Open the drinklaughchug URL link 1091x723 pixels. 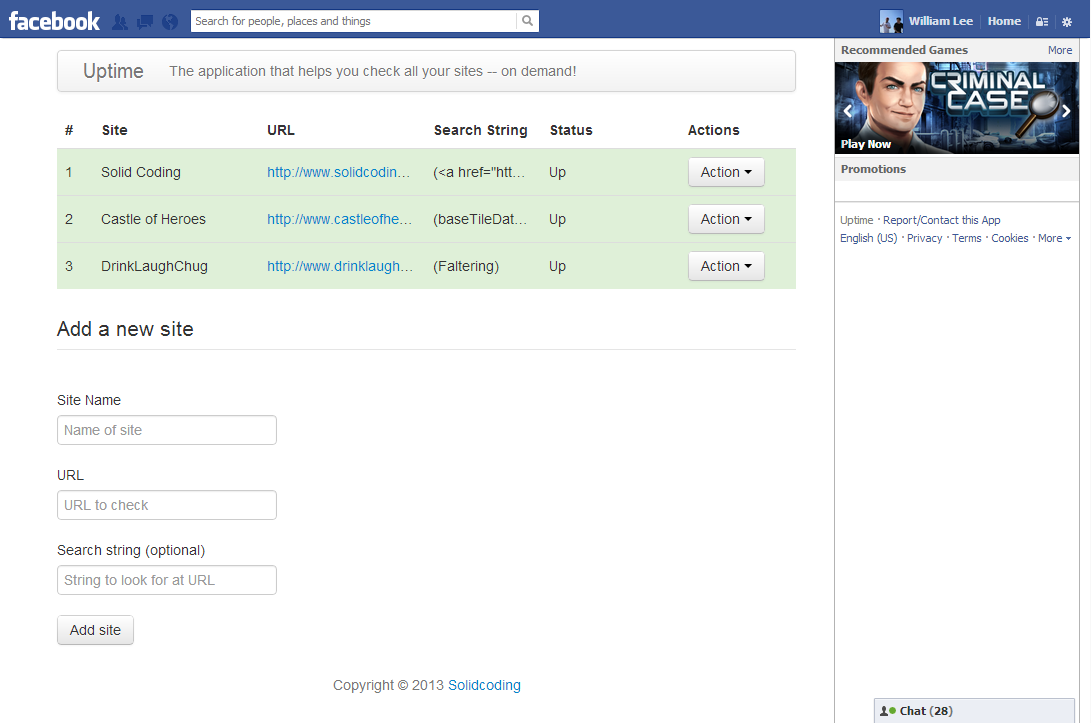pyautogui.click(x=340, y=266)
